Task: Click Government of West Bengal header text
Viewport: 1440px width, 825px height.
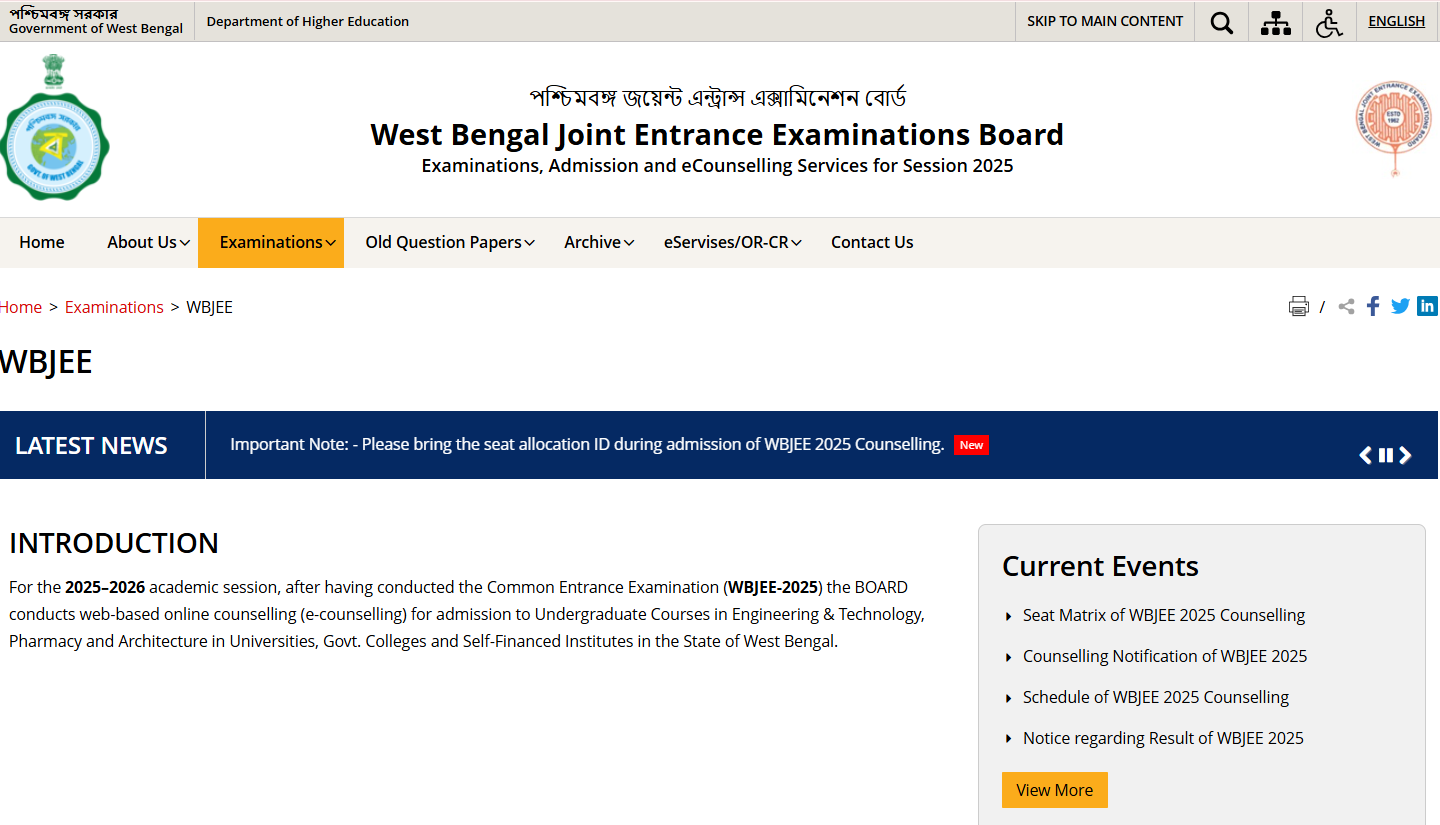Action: 96,28
